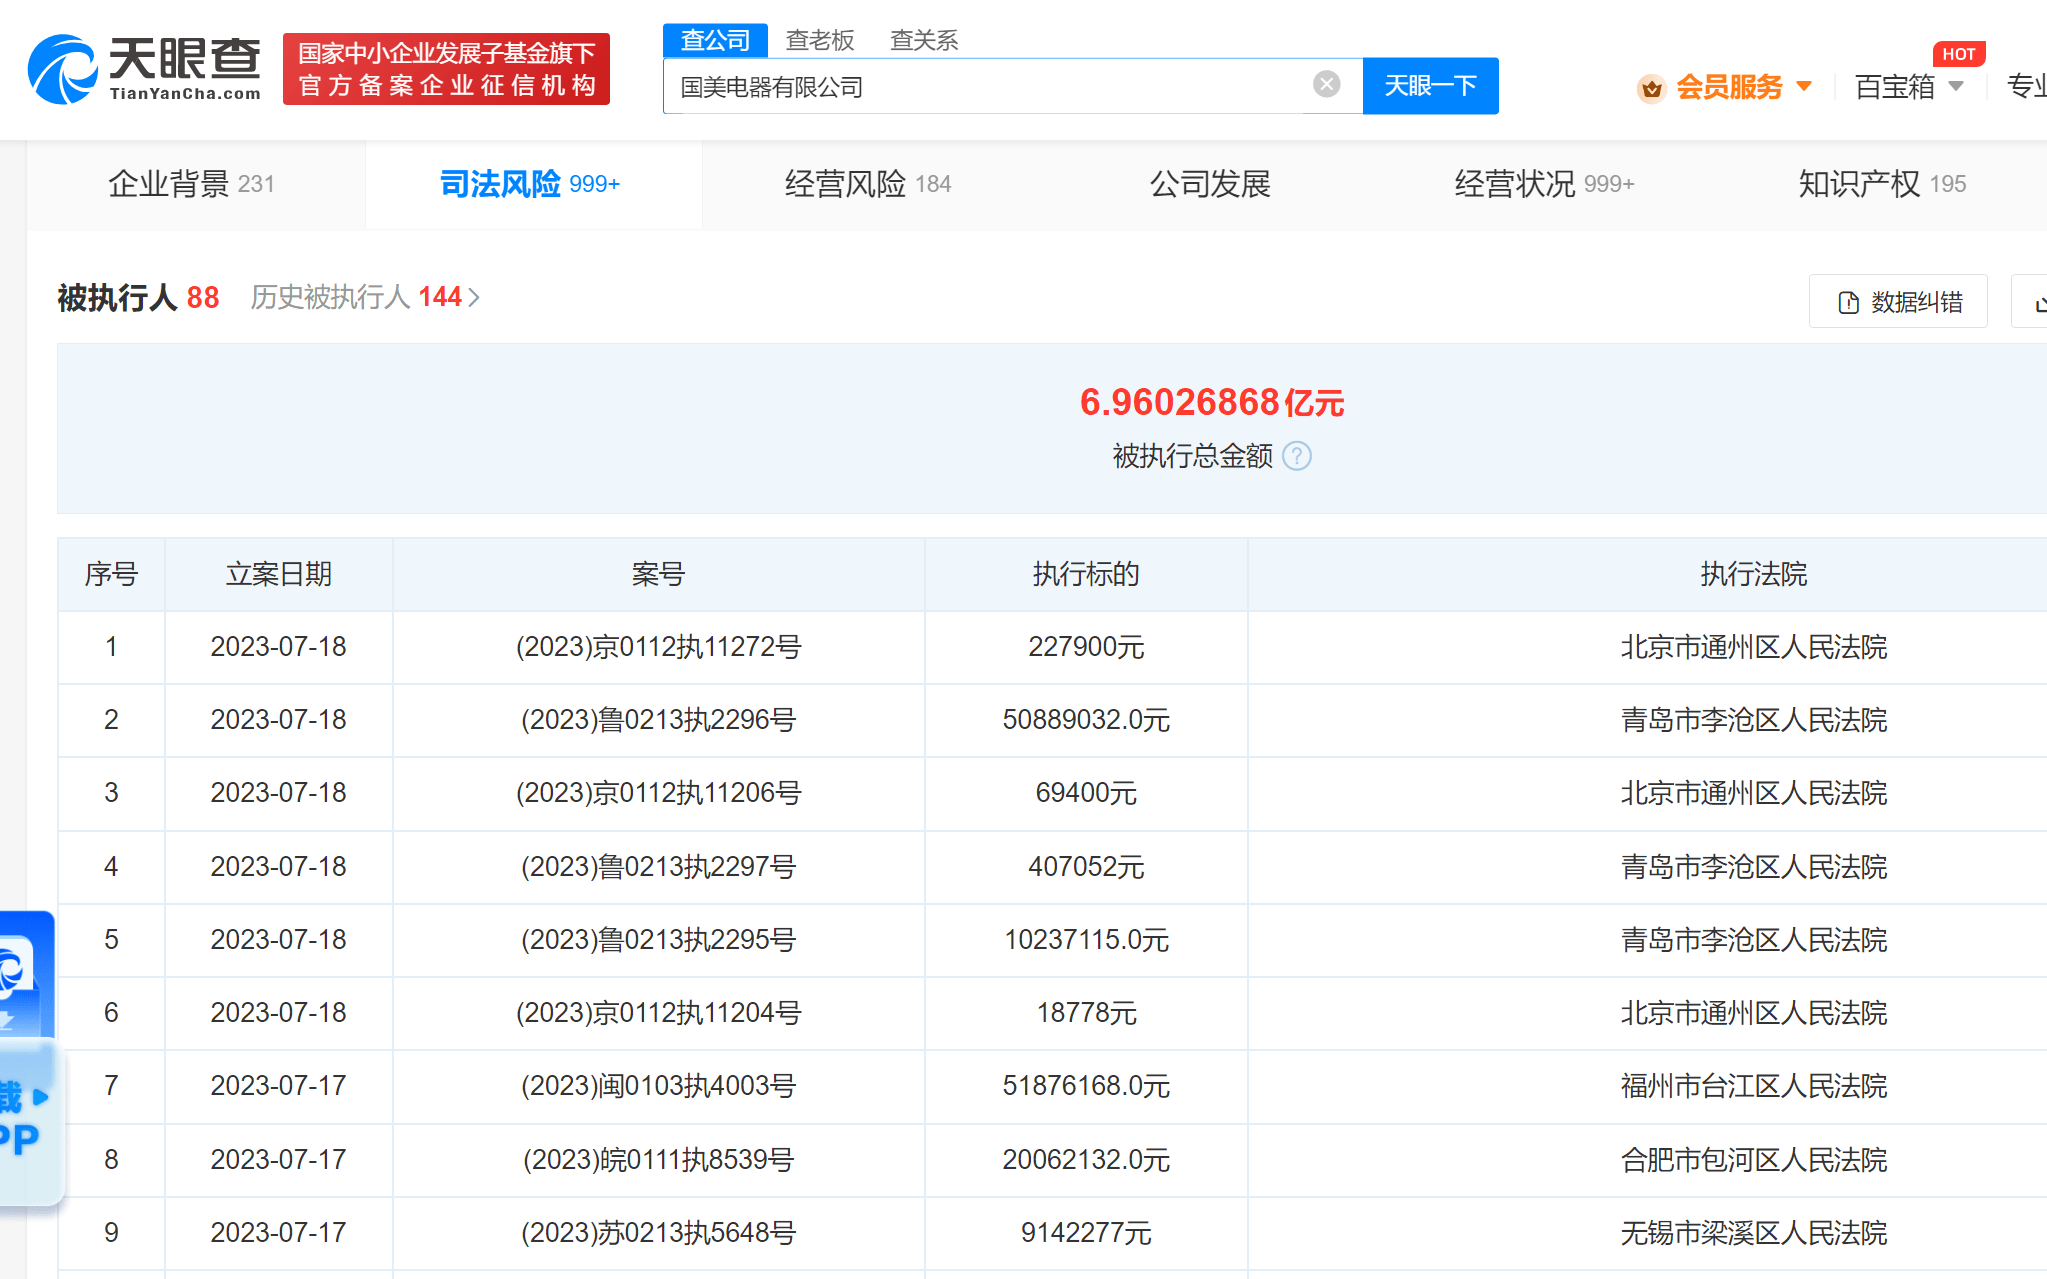The width and height of the screenshot is (2047, 1279).
Task: Click case number (2023)鲁0213执2295号
Action: [658, 940]
